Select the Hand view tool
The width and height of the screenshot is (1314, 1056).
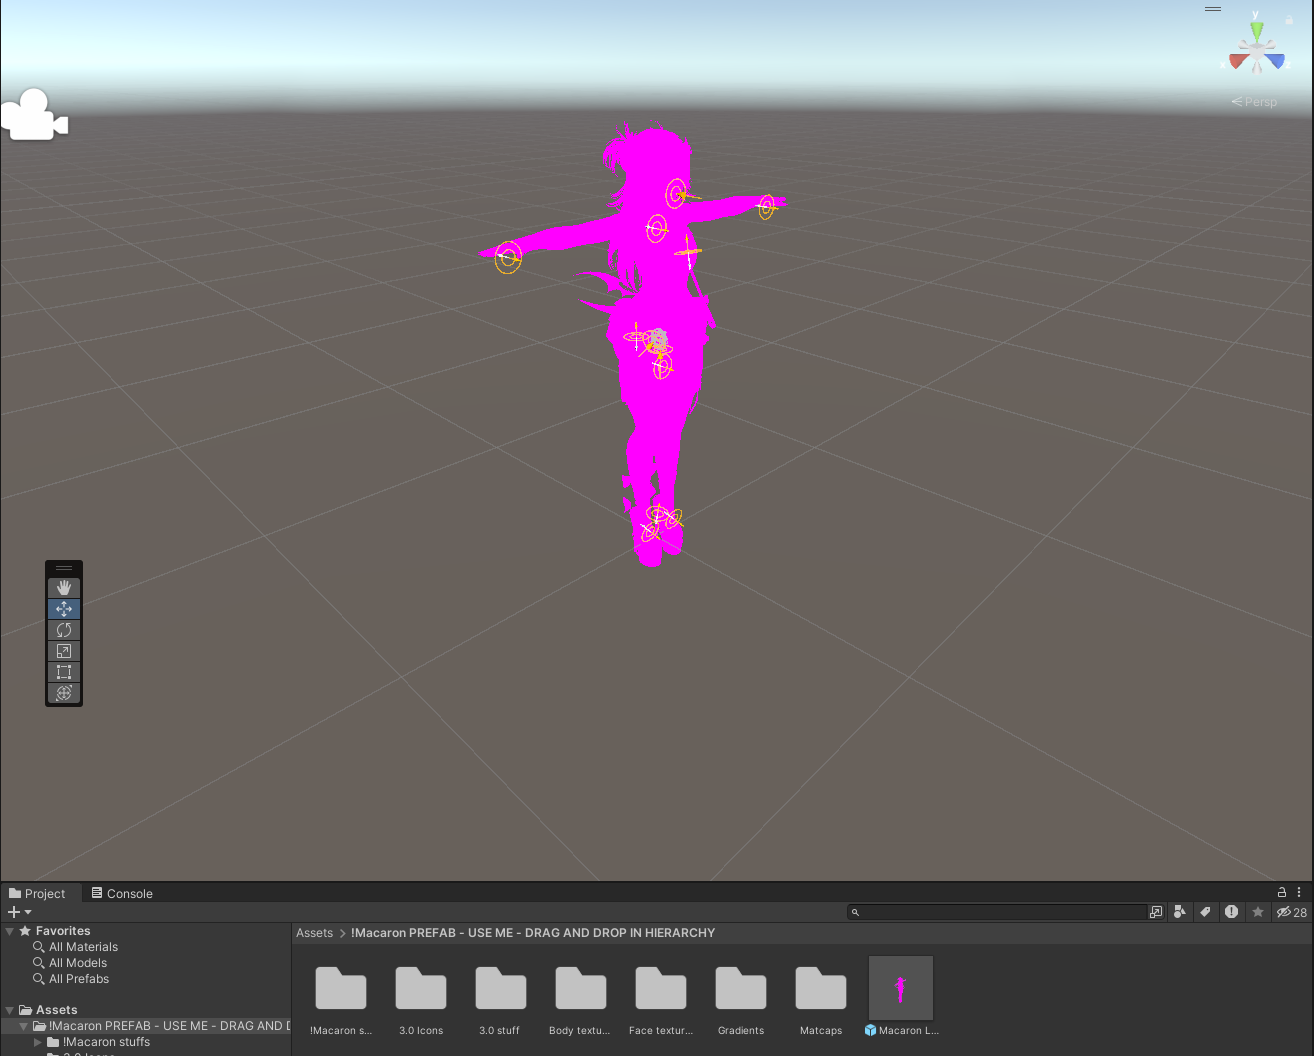(64, 588)
